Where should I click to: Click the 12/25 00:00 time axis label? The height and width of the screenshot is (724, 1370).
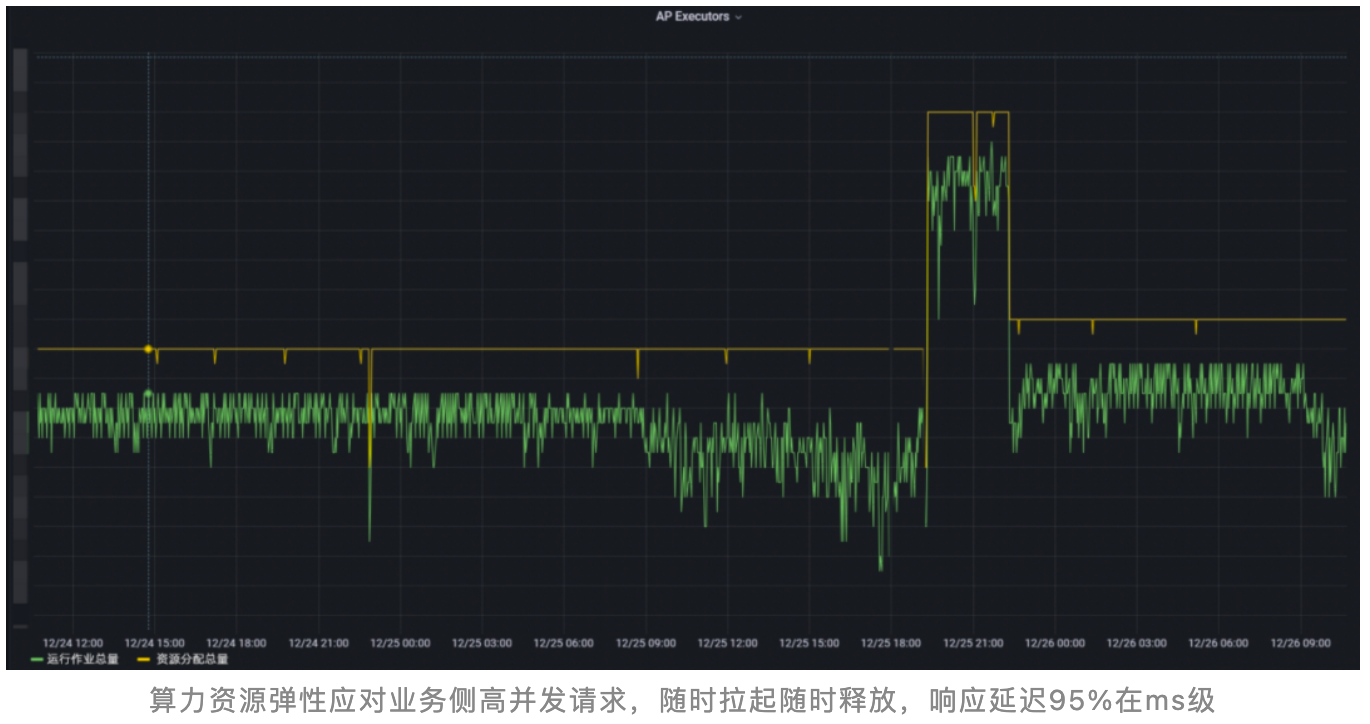[400, 643]
